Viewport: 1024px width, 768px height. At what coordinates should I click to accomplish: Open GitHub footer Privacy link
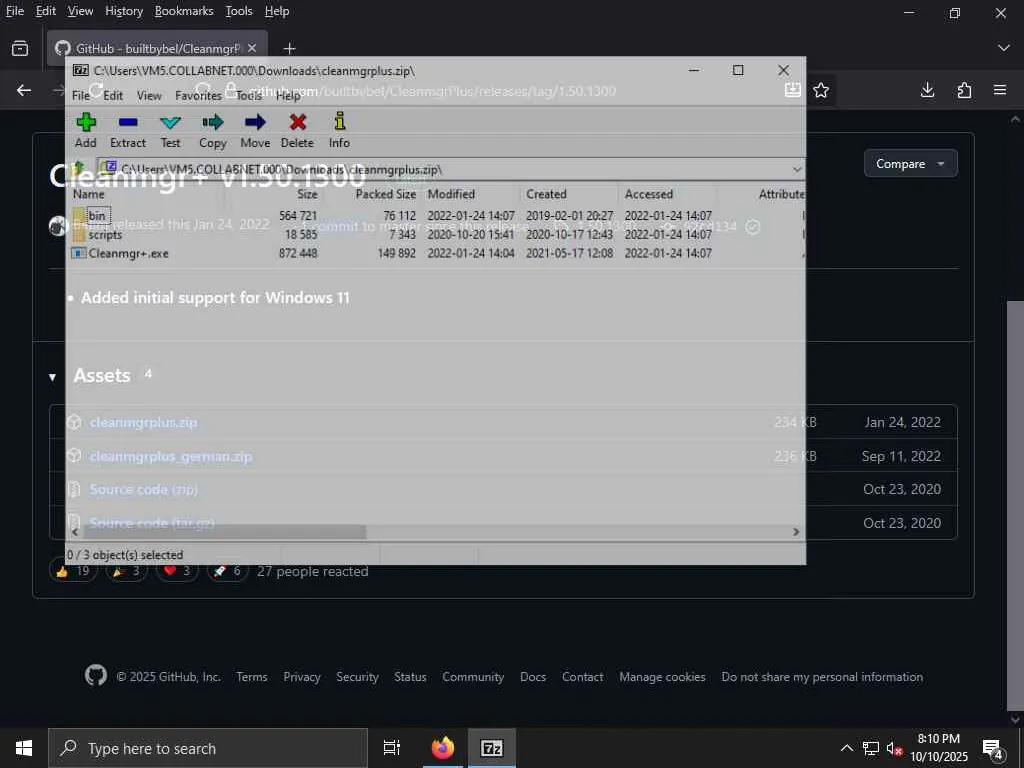(302, 677)
